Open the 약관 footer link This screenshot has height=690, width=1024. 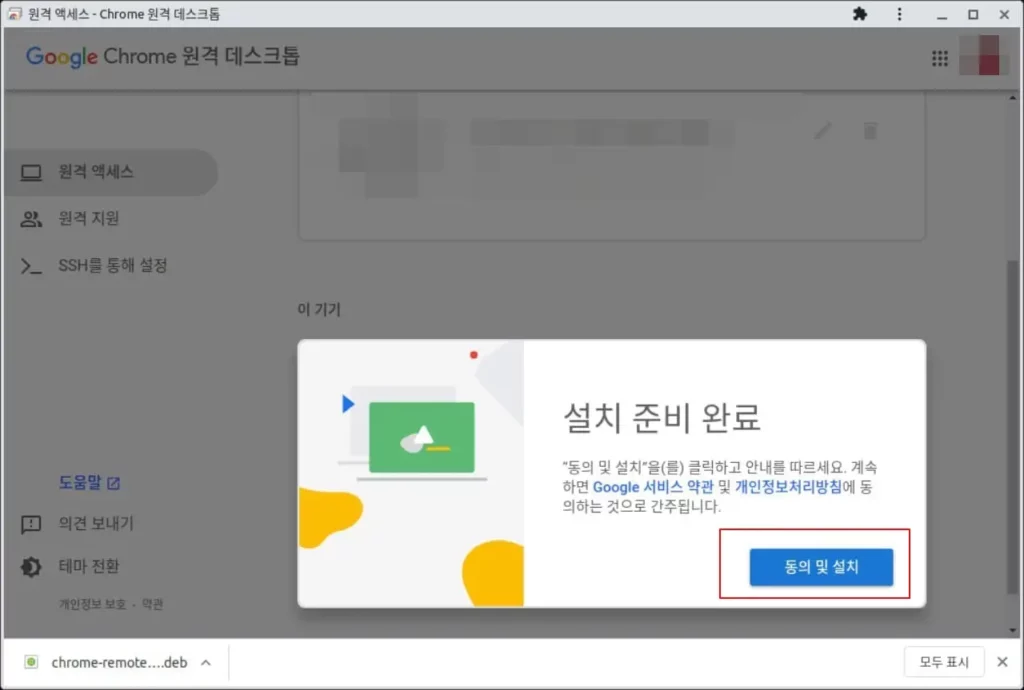click(x=152, y=604)
